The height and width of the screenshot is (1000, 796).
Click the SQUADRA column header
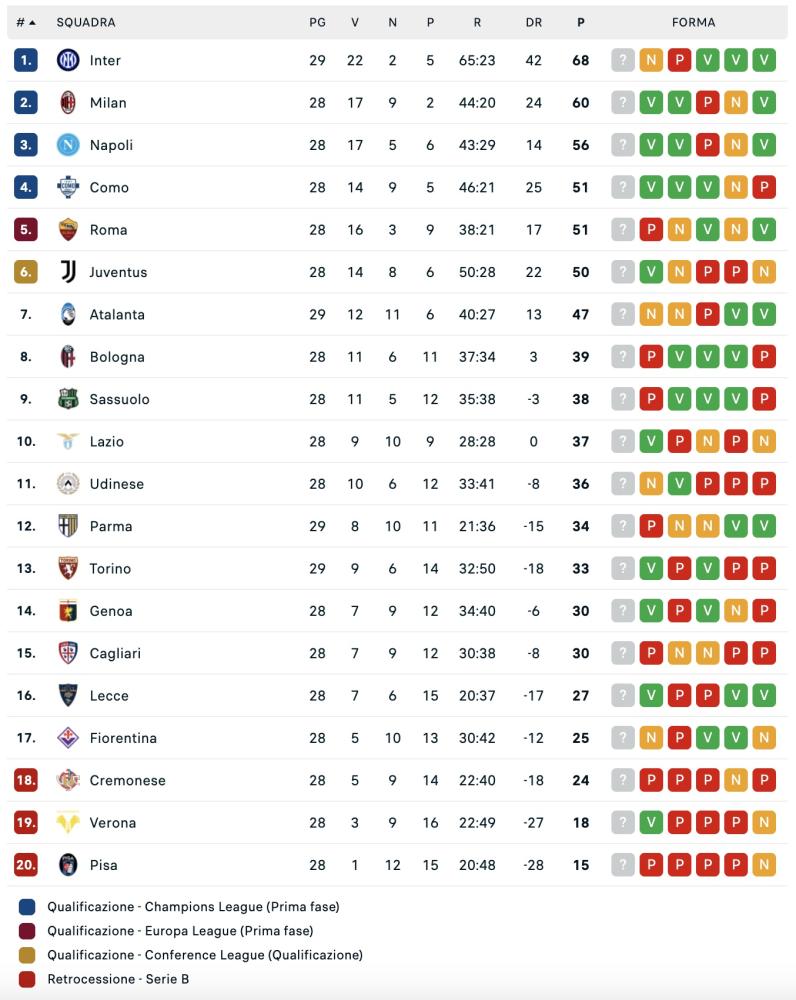pyautogui.click(x=86, y=22)
